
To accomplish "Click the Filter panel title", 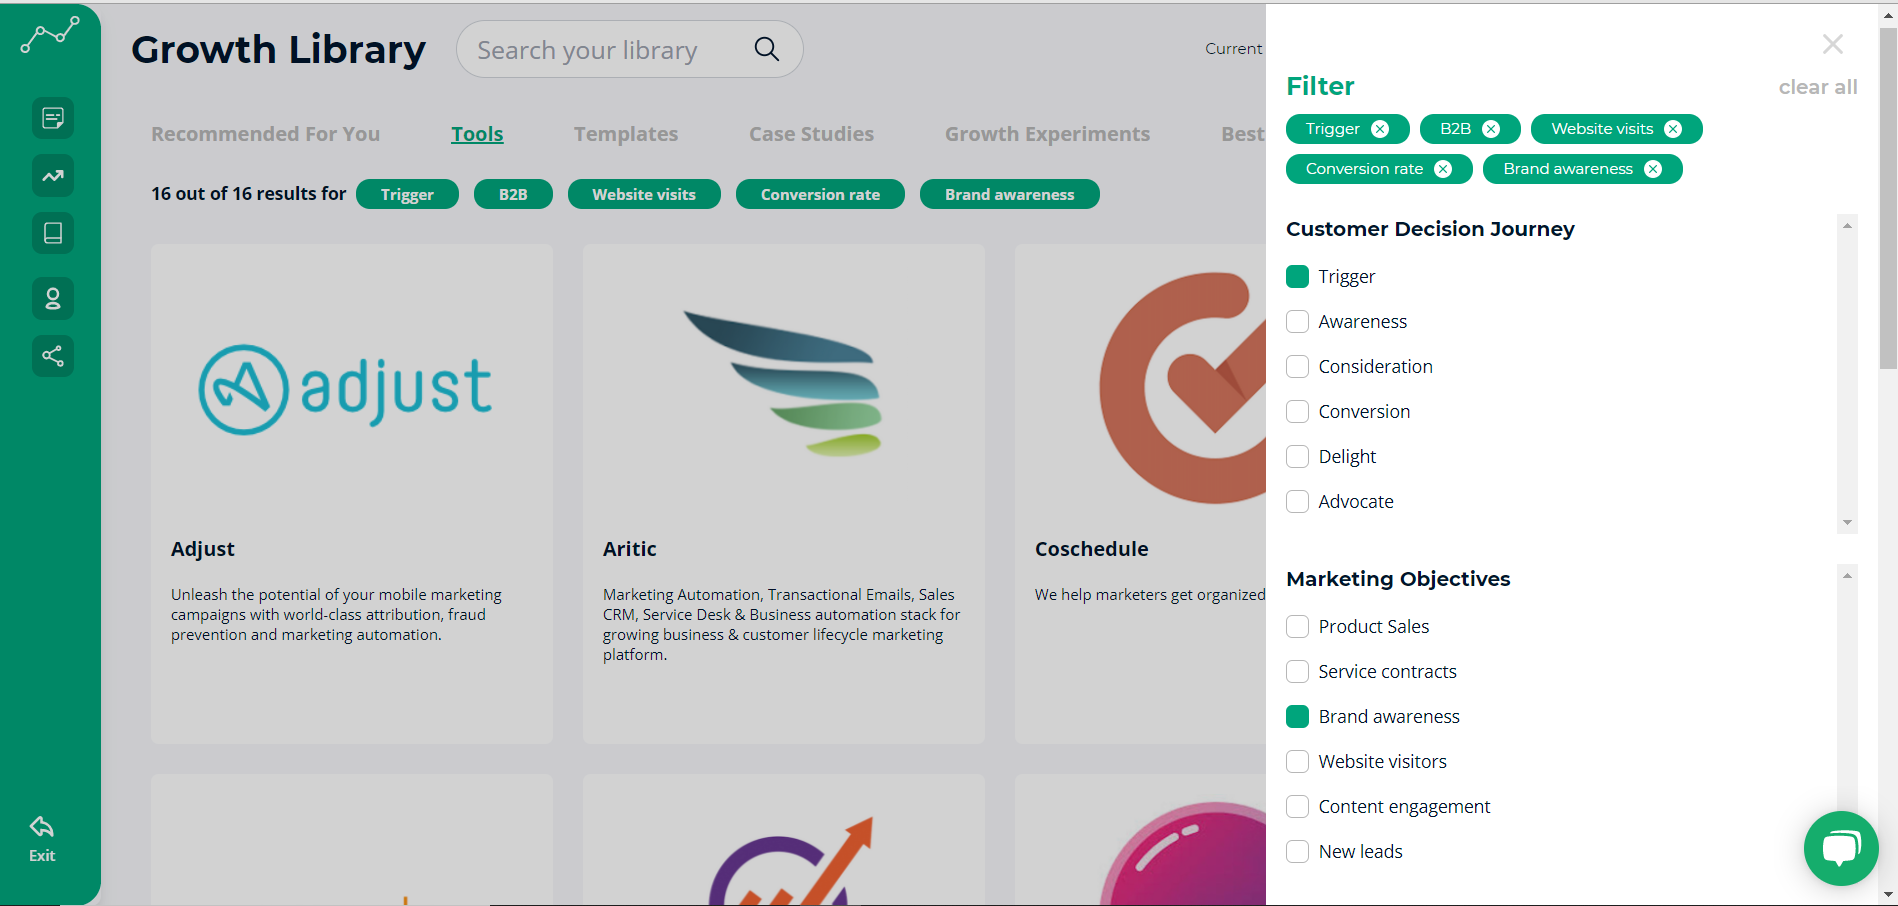I will [1320, 86].
